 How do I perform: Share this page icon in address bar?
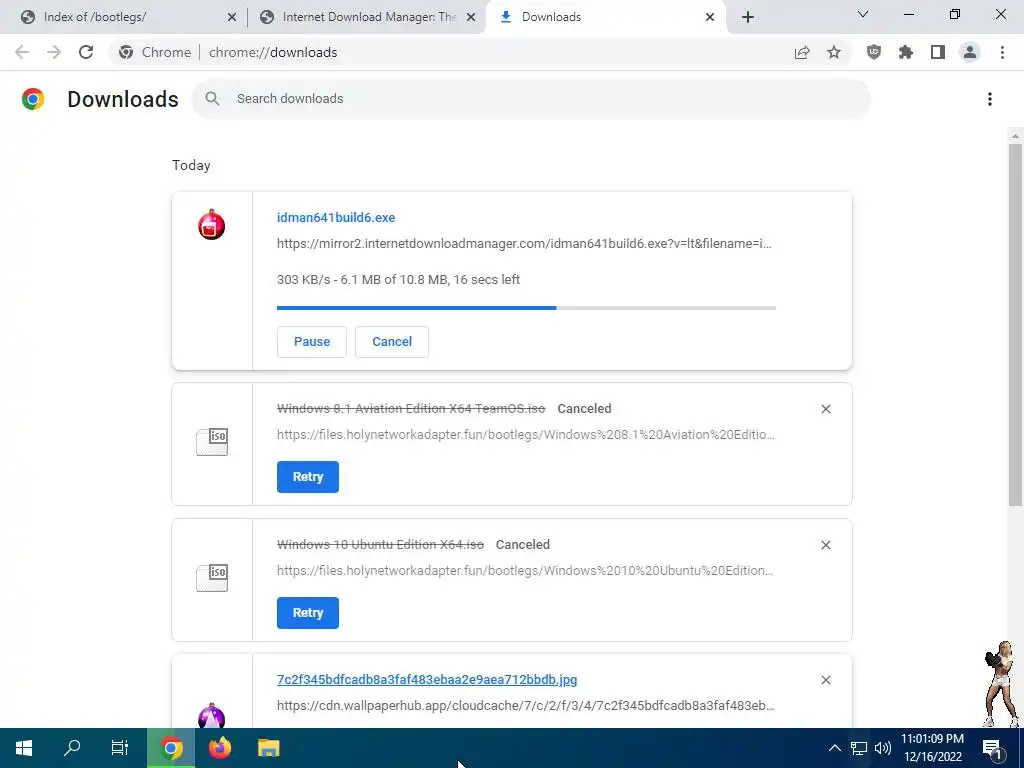(802, 52)
